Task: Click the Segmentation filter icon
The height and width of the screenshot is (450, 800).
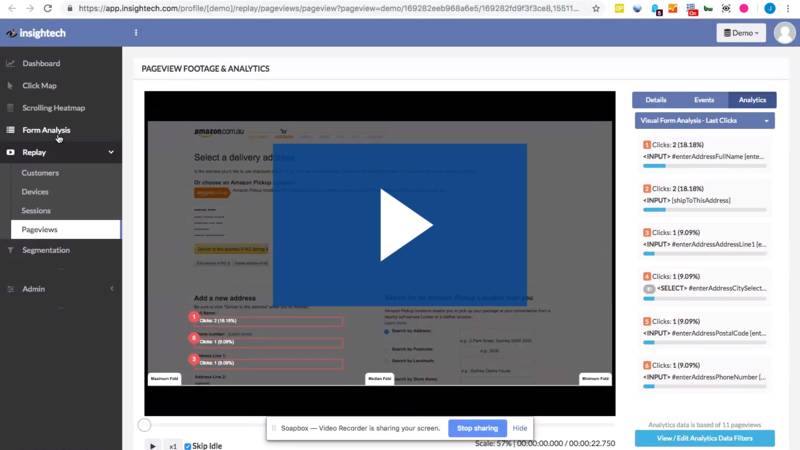Action: [x=10, y=250]
